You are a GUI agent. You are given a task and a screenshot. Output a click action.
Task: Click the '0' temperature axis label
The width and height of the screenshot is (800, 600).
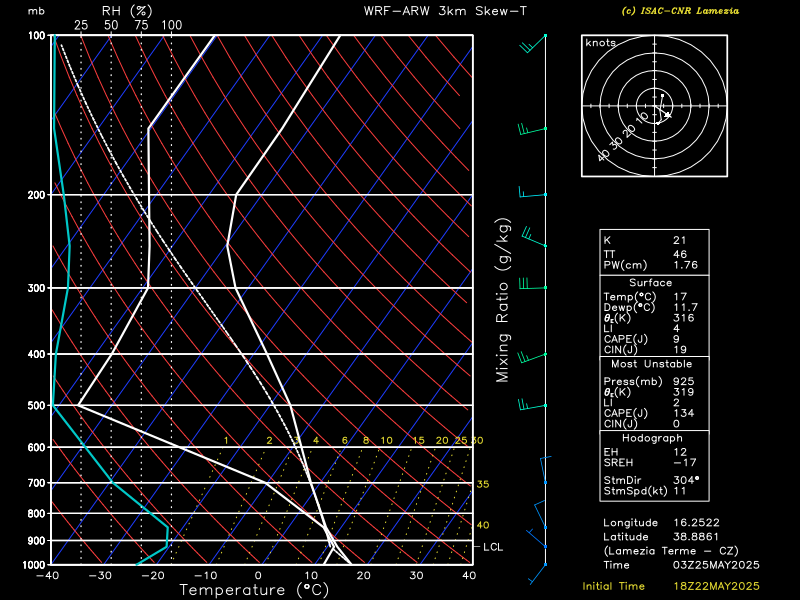point(258,576)
